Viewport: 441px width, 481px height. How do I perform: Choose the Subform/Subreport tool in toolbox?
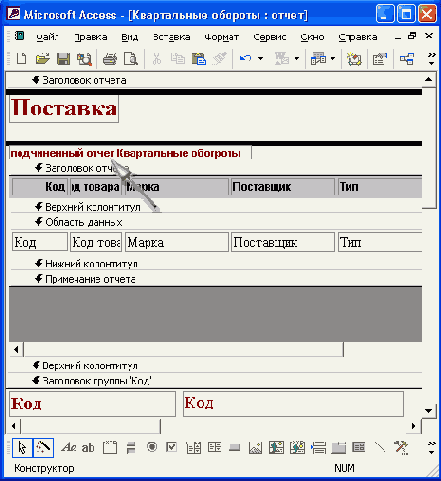[359, 447]
